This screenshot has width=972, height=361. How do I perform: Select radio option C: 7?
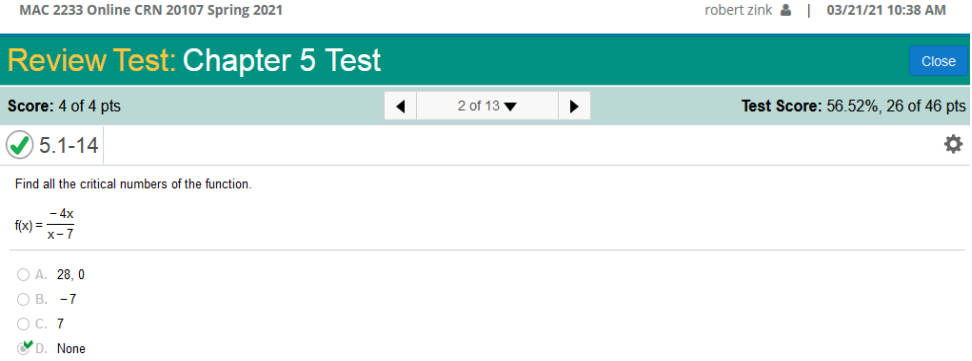(x=23, y=324)
